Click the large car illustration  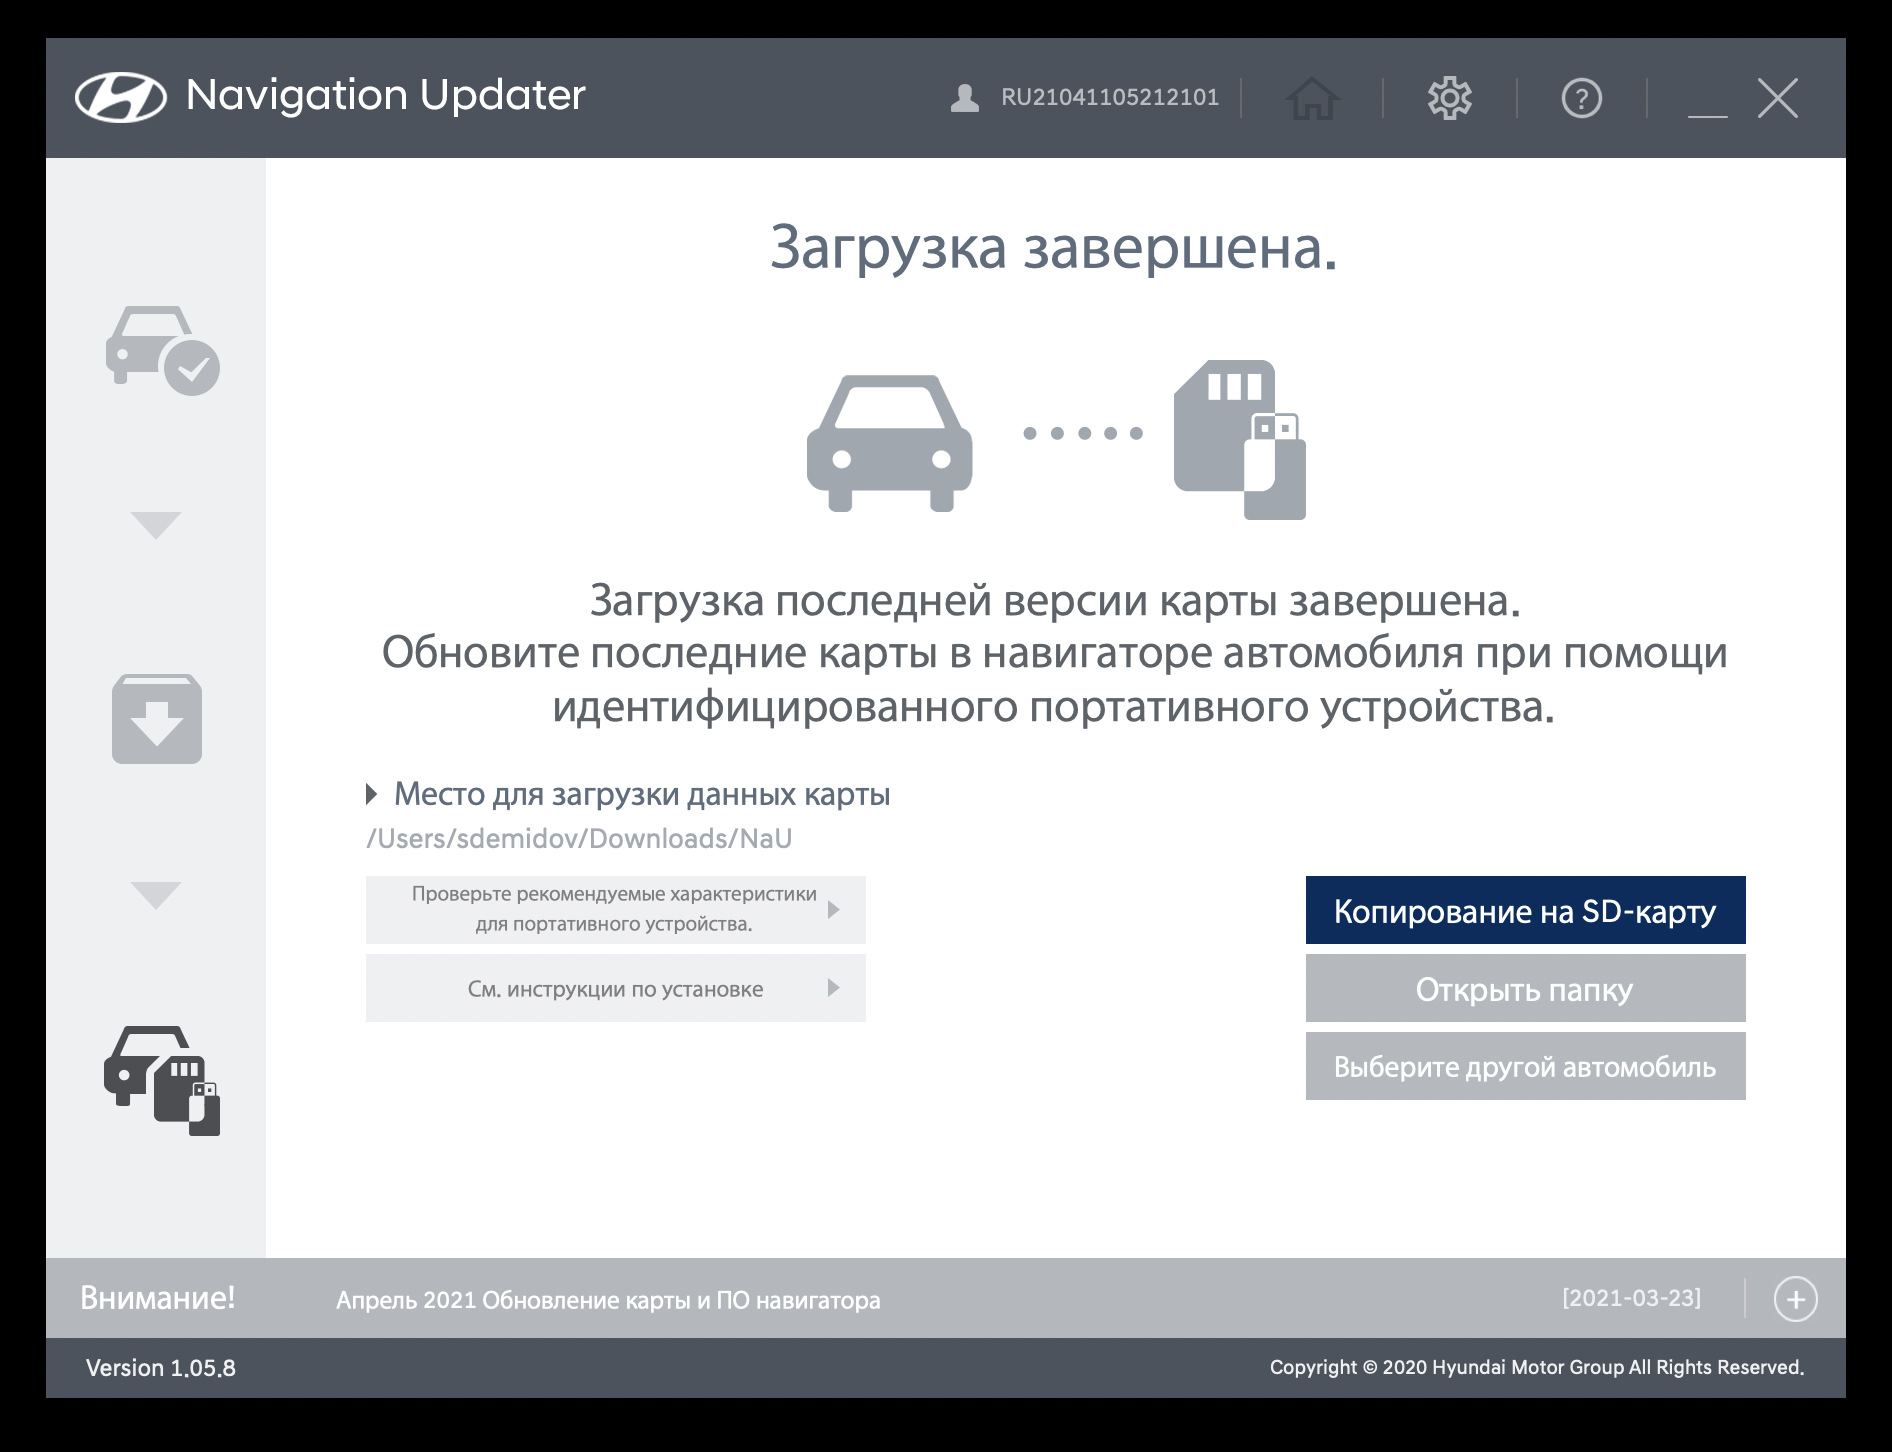tap(889, 443)
